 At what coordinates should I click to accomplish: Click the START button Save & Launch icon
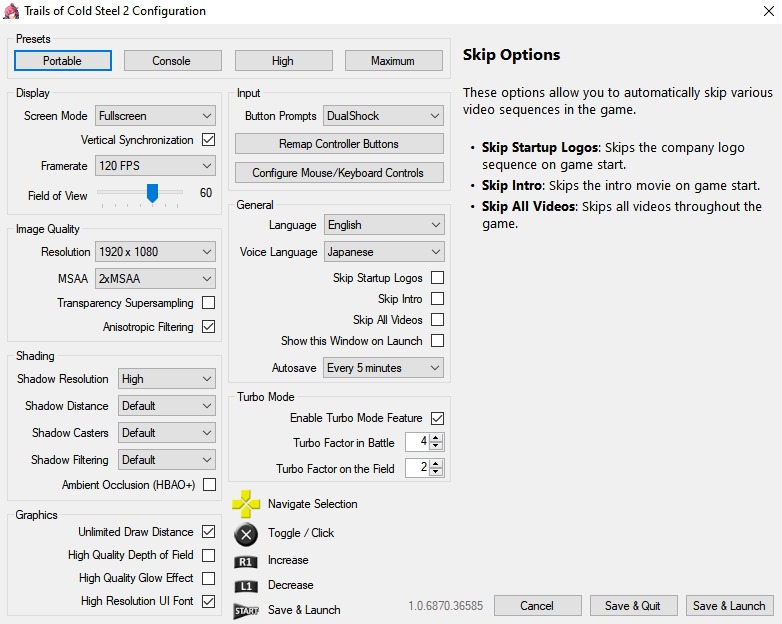click(x=246, y=611)
